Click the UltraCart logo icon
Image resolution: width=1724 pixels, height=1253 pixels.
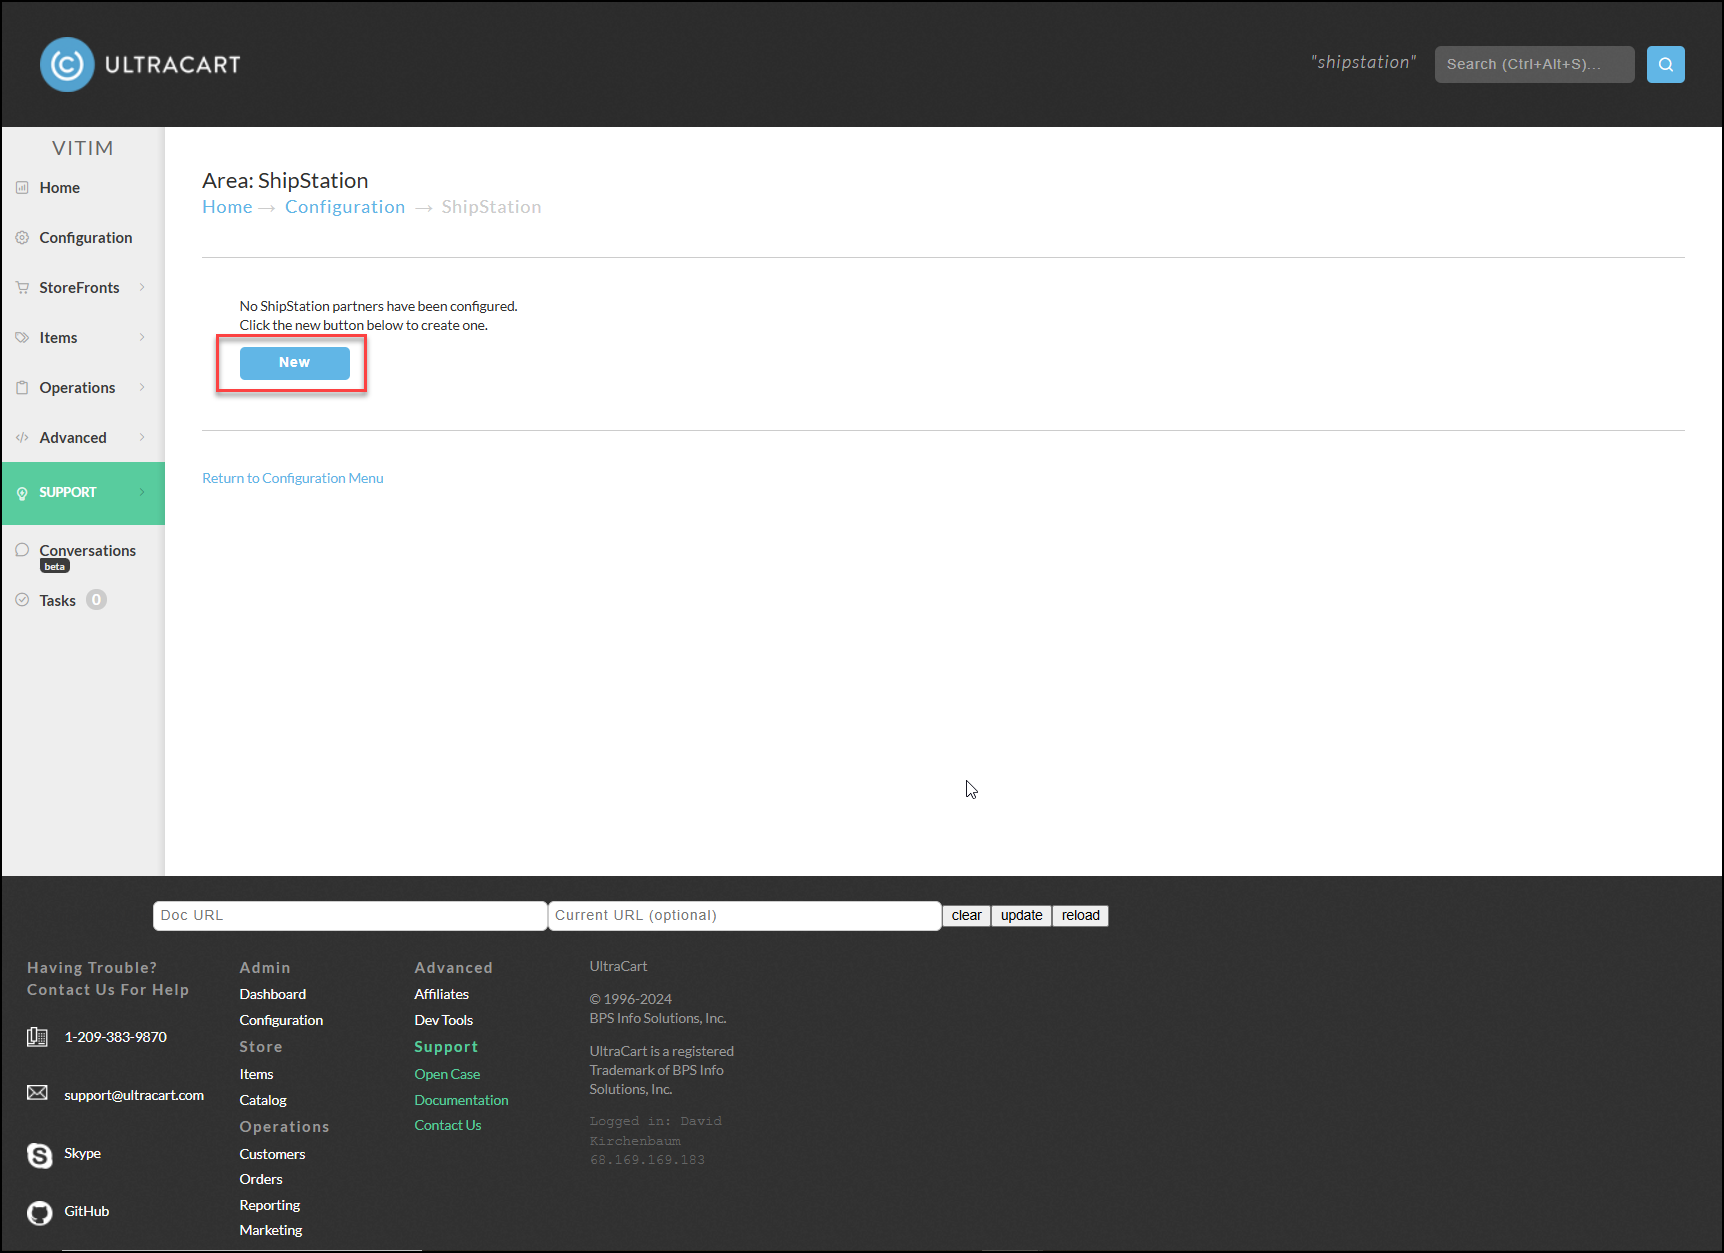click(x=67, y=65)
